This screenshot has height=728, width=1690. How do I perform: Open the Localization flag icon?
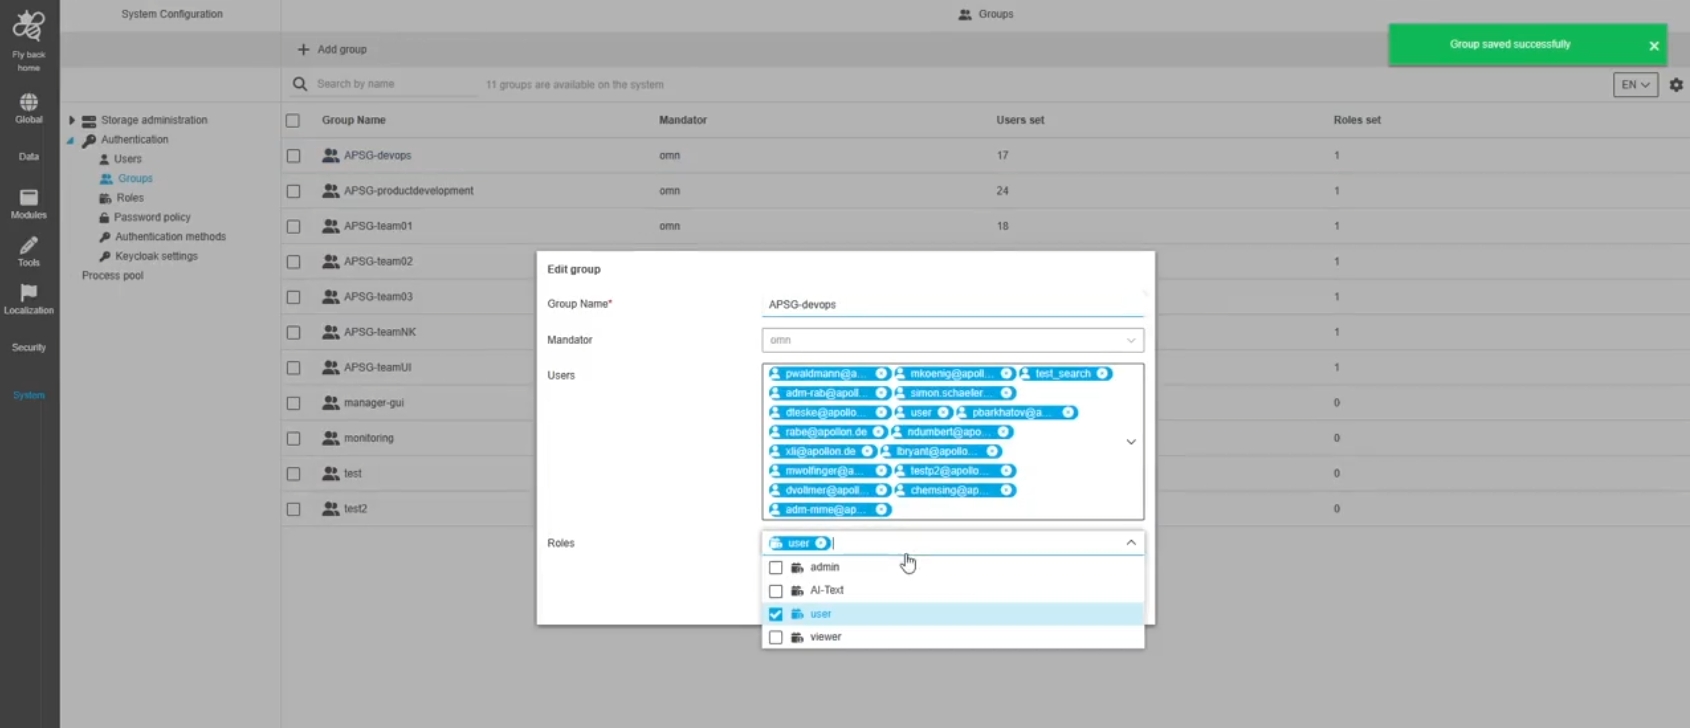tap(28, 293)
